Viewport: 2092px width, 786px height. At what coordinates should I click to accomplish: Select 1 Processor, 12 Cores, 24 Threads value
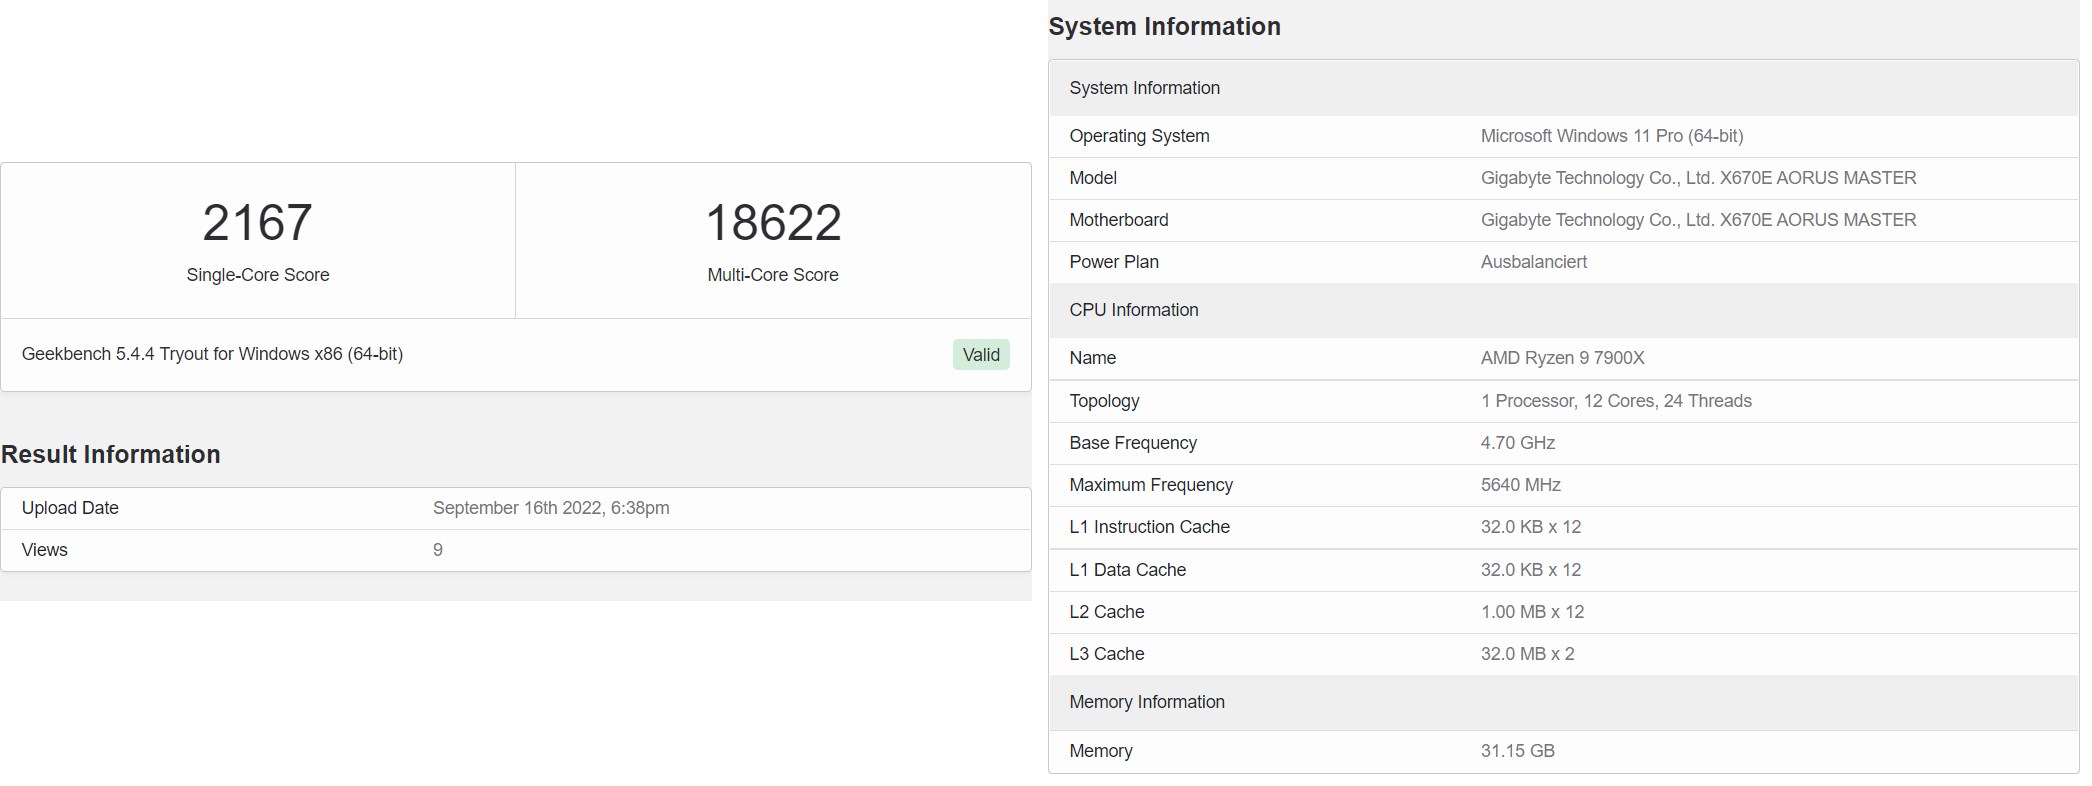1616,401
